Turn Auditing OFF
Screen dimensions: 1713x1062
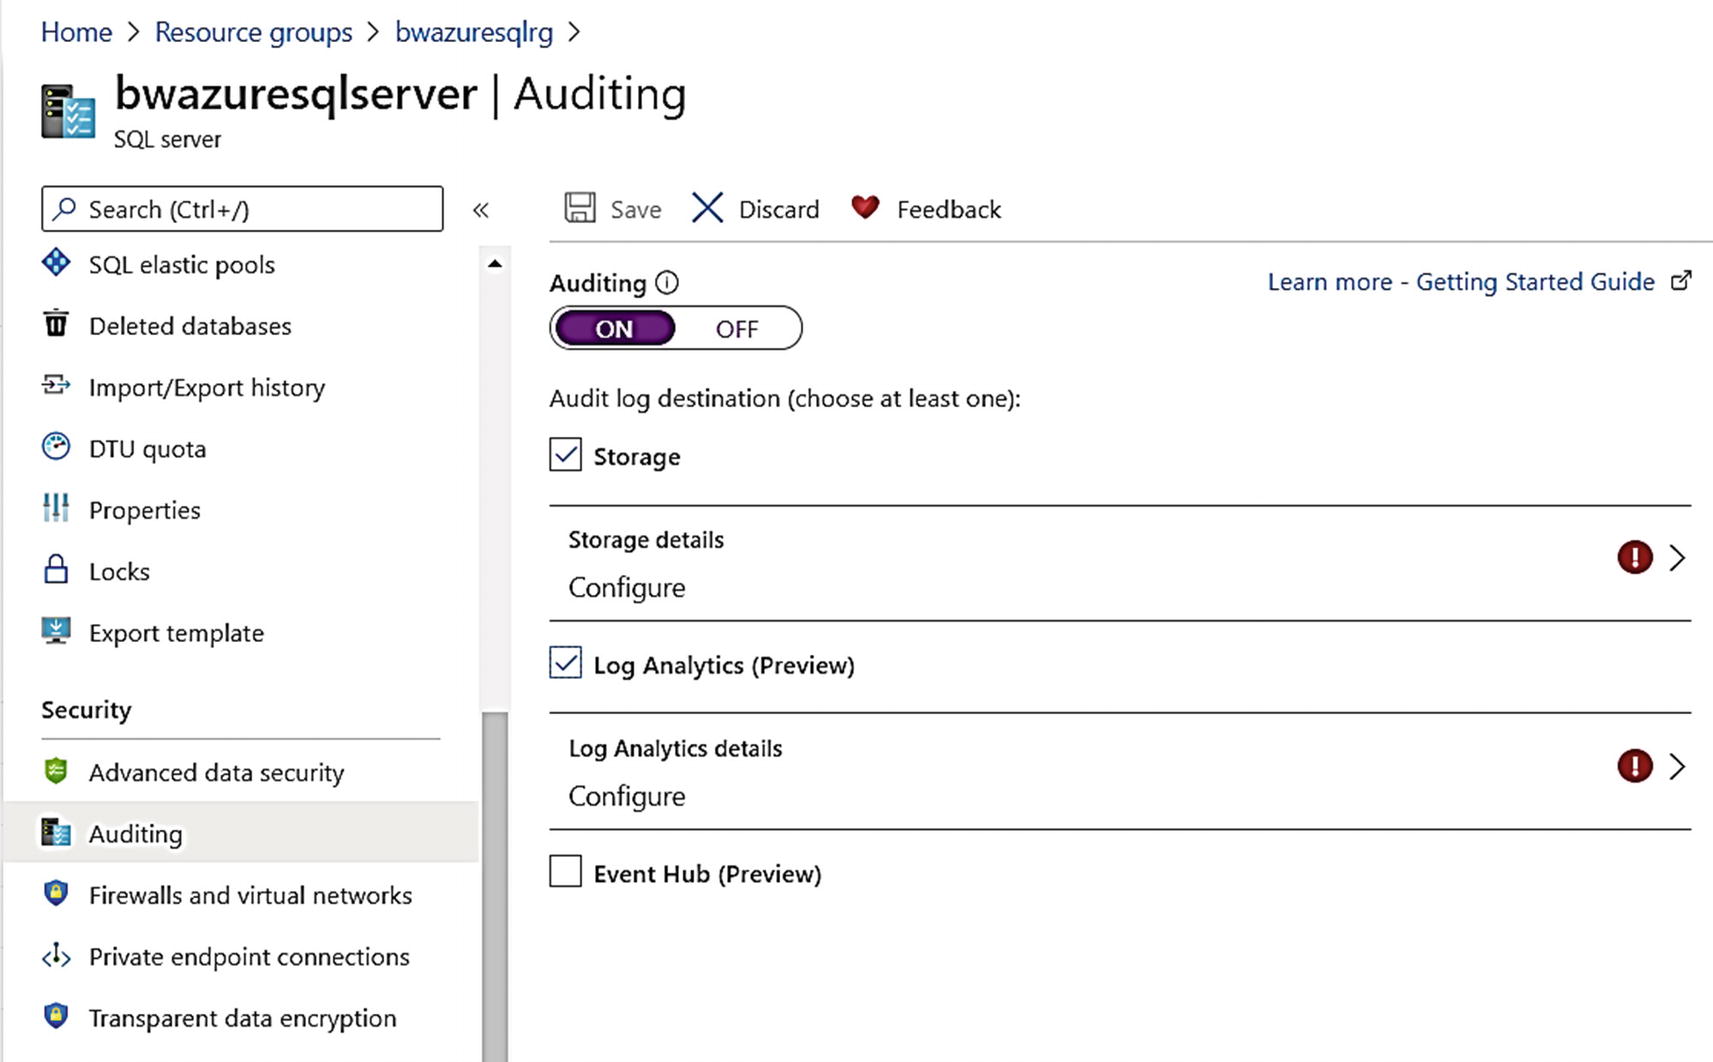(737, 329)
